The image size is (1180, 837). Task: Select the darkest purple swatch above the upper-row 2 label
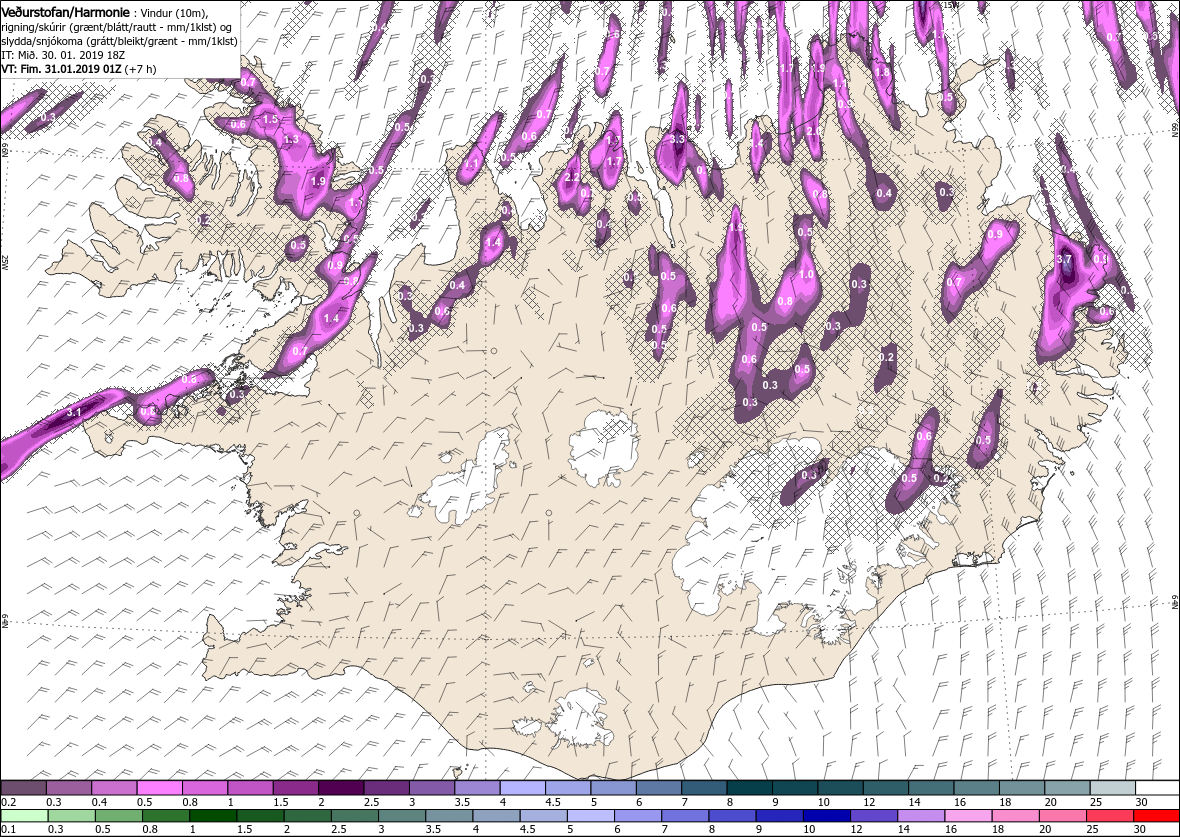point(341,788)
